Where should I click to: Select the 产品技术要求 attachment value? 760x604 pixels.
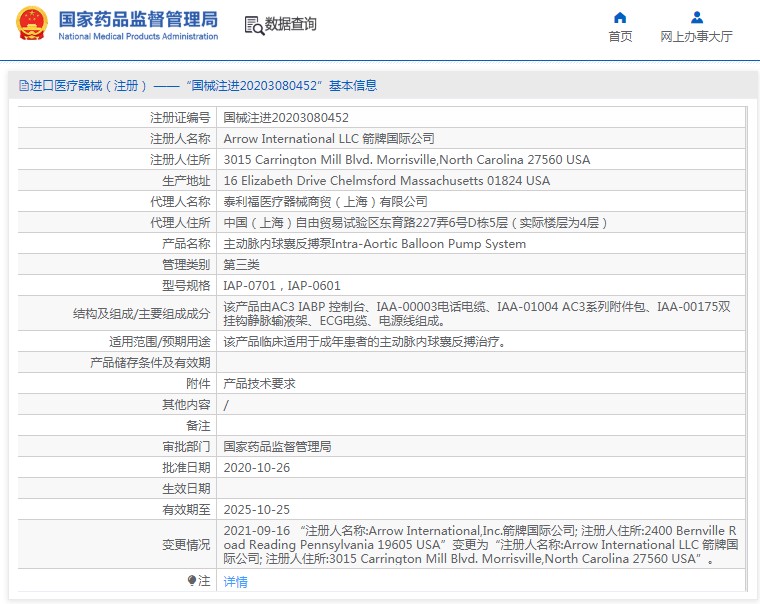(259, 383)
